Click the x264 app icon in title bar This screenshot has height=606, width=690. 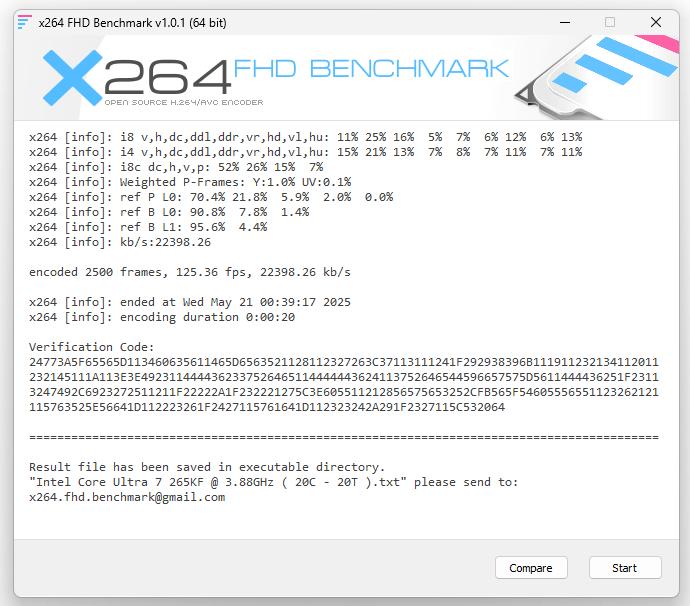(x=24, y=22)
